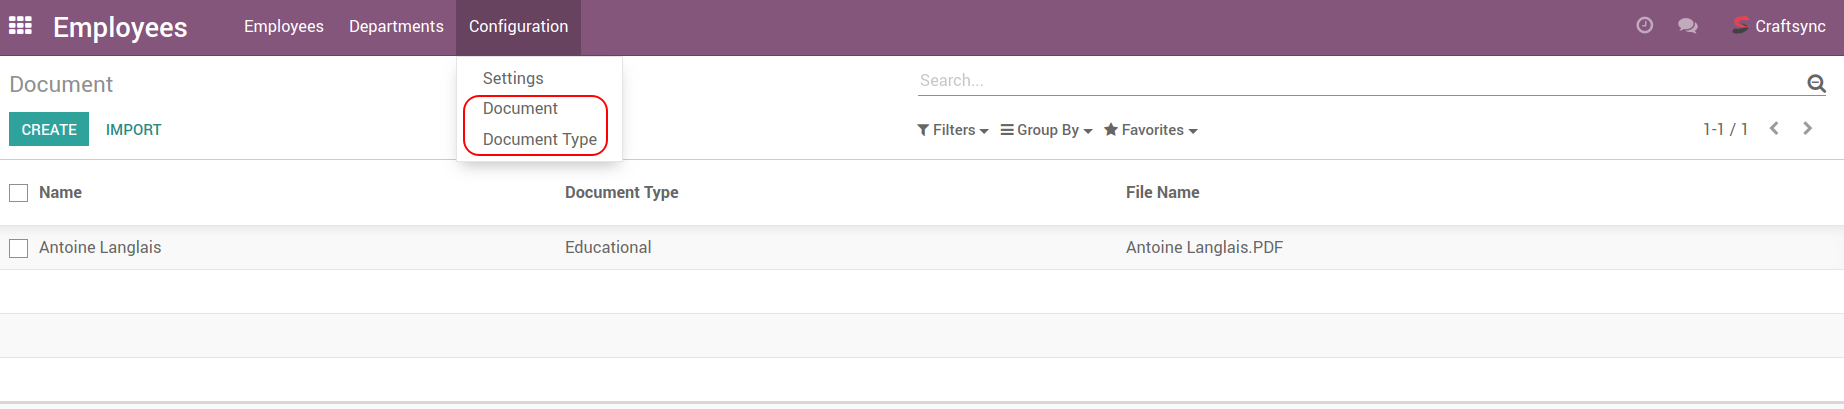Choose Settings in the Configuration menu
Screen dimensions: 1844x409
(x=513, y=78)
